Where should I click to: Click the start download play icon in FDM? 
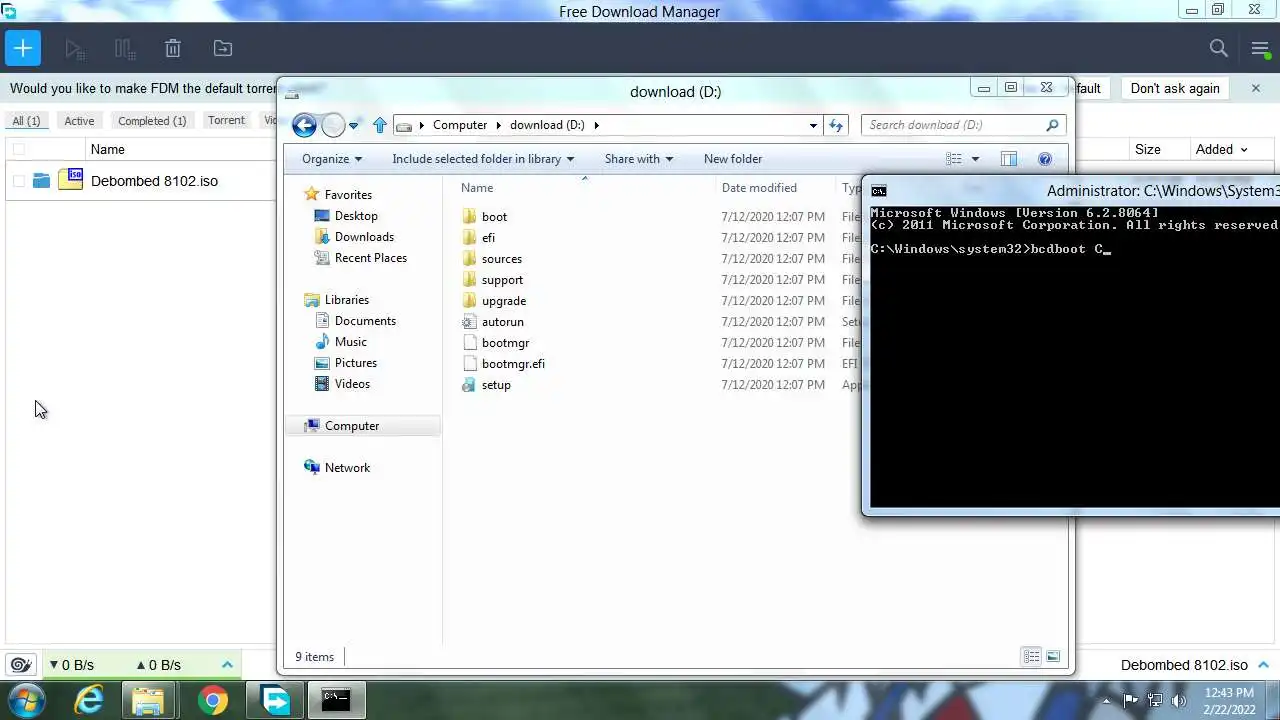(73, 48)
